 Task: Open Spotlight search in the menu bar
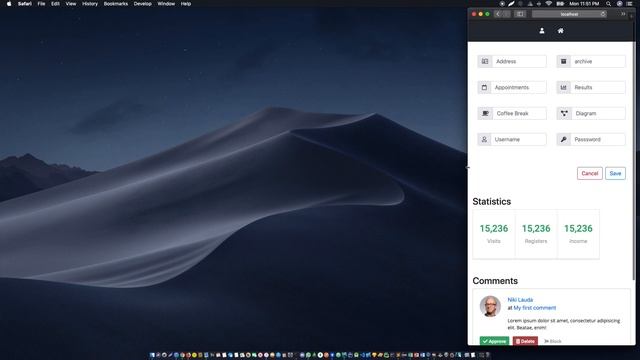point(608,4)
